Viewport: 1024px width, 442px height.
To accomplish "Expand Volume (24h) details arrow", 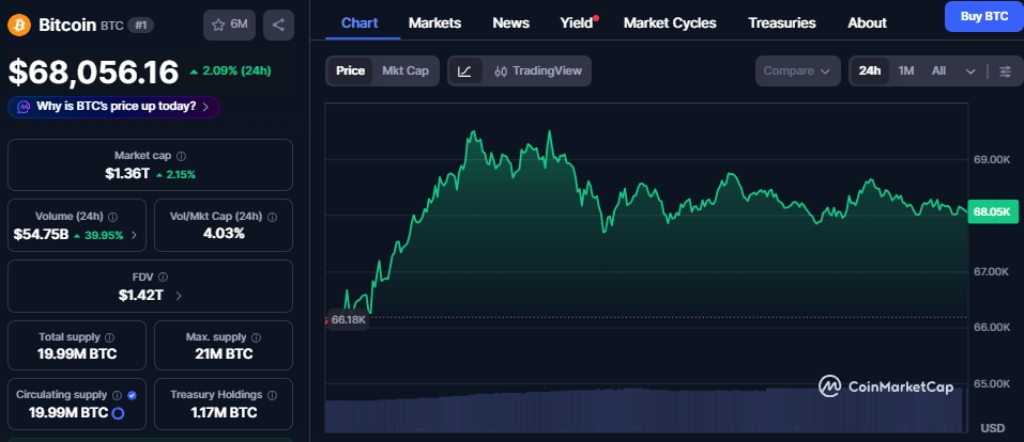I will (x=134, y=235).
